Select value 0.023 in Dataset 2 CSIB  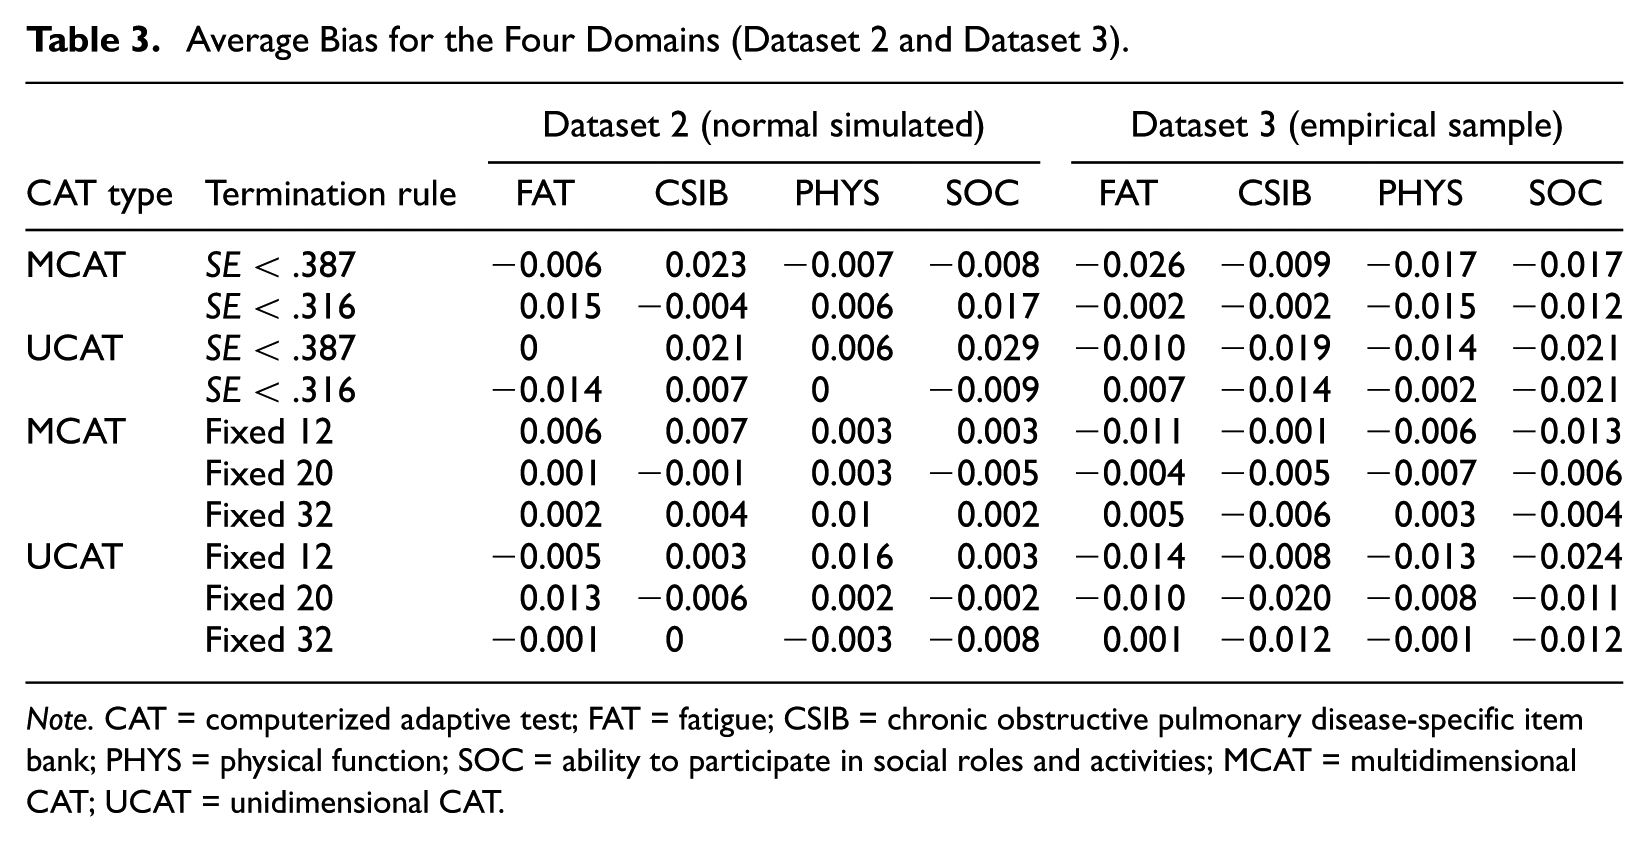pyautogui.click(x=706, y=265)
